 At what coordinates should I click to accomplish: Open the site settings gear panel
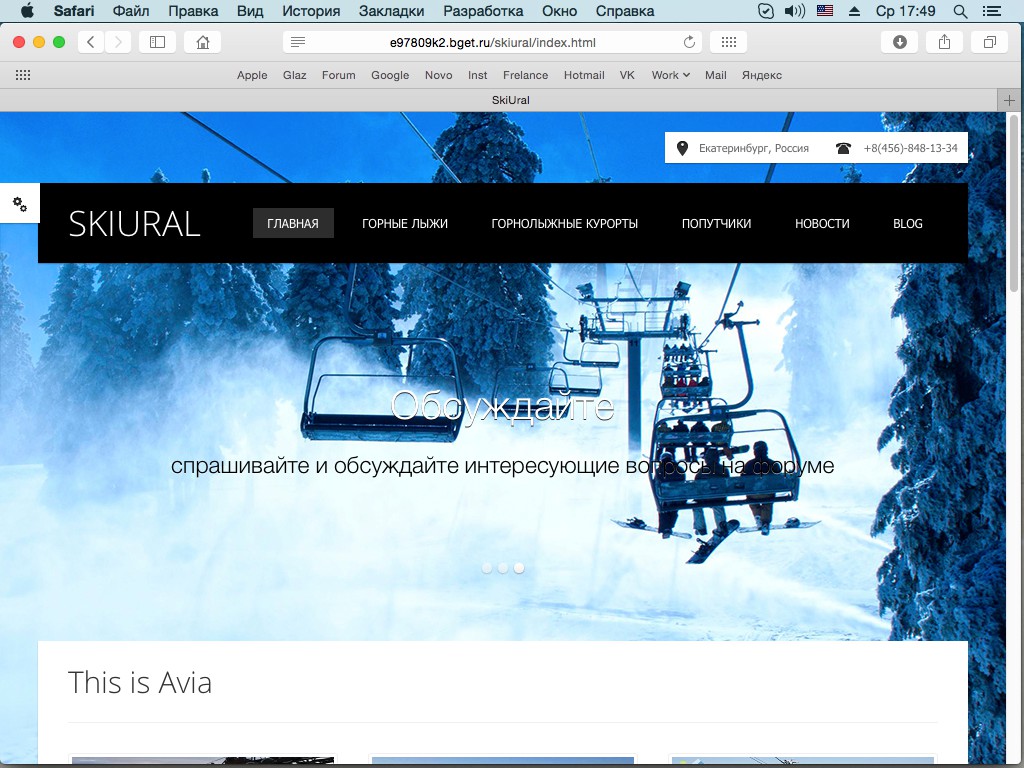point(20,204)
